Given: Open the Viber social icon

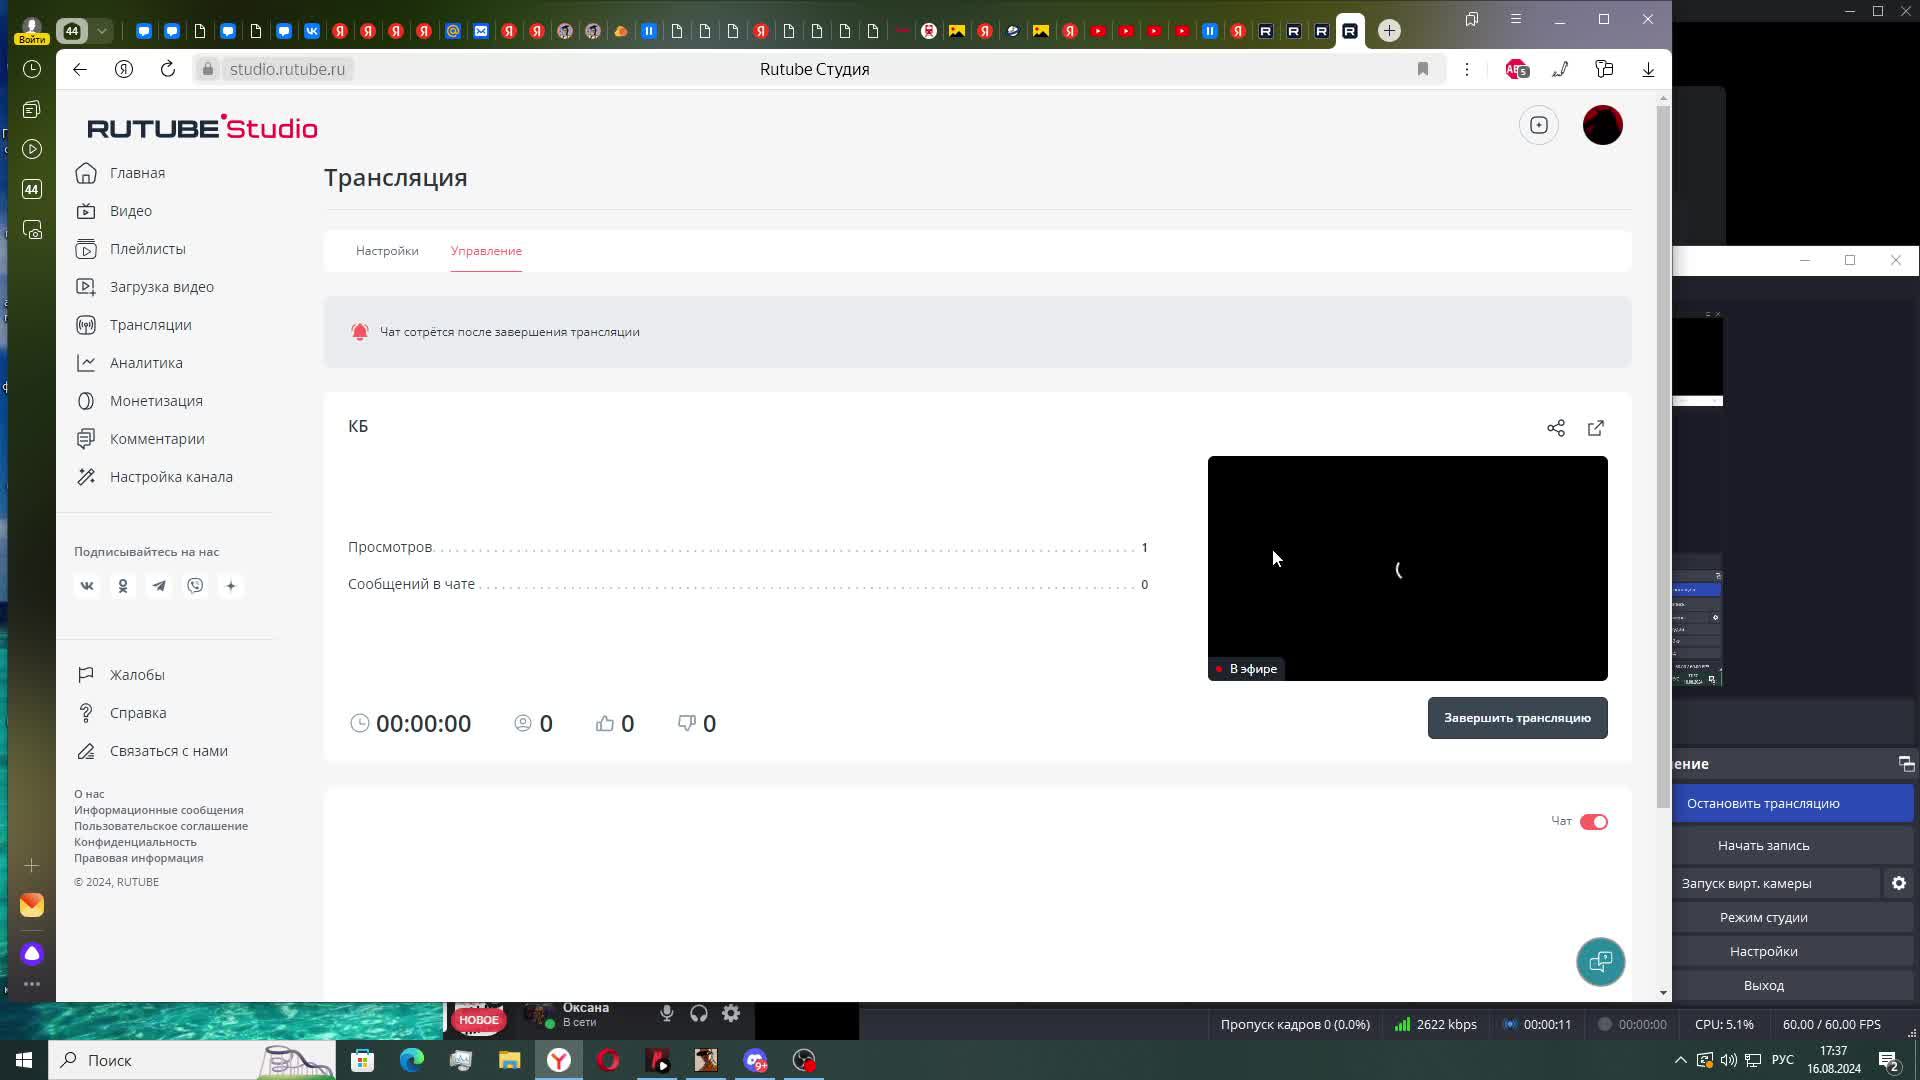Looking at the screenshot, I should (x=195, y=586).
